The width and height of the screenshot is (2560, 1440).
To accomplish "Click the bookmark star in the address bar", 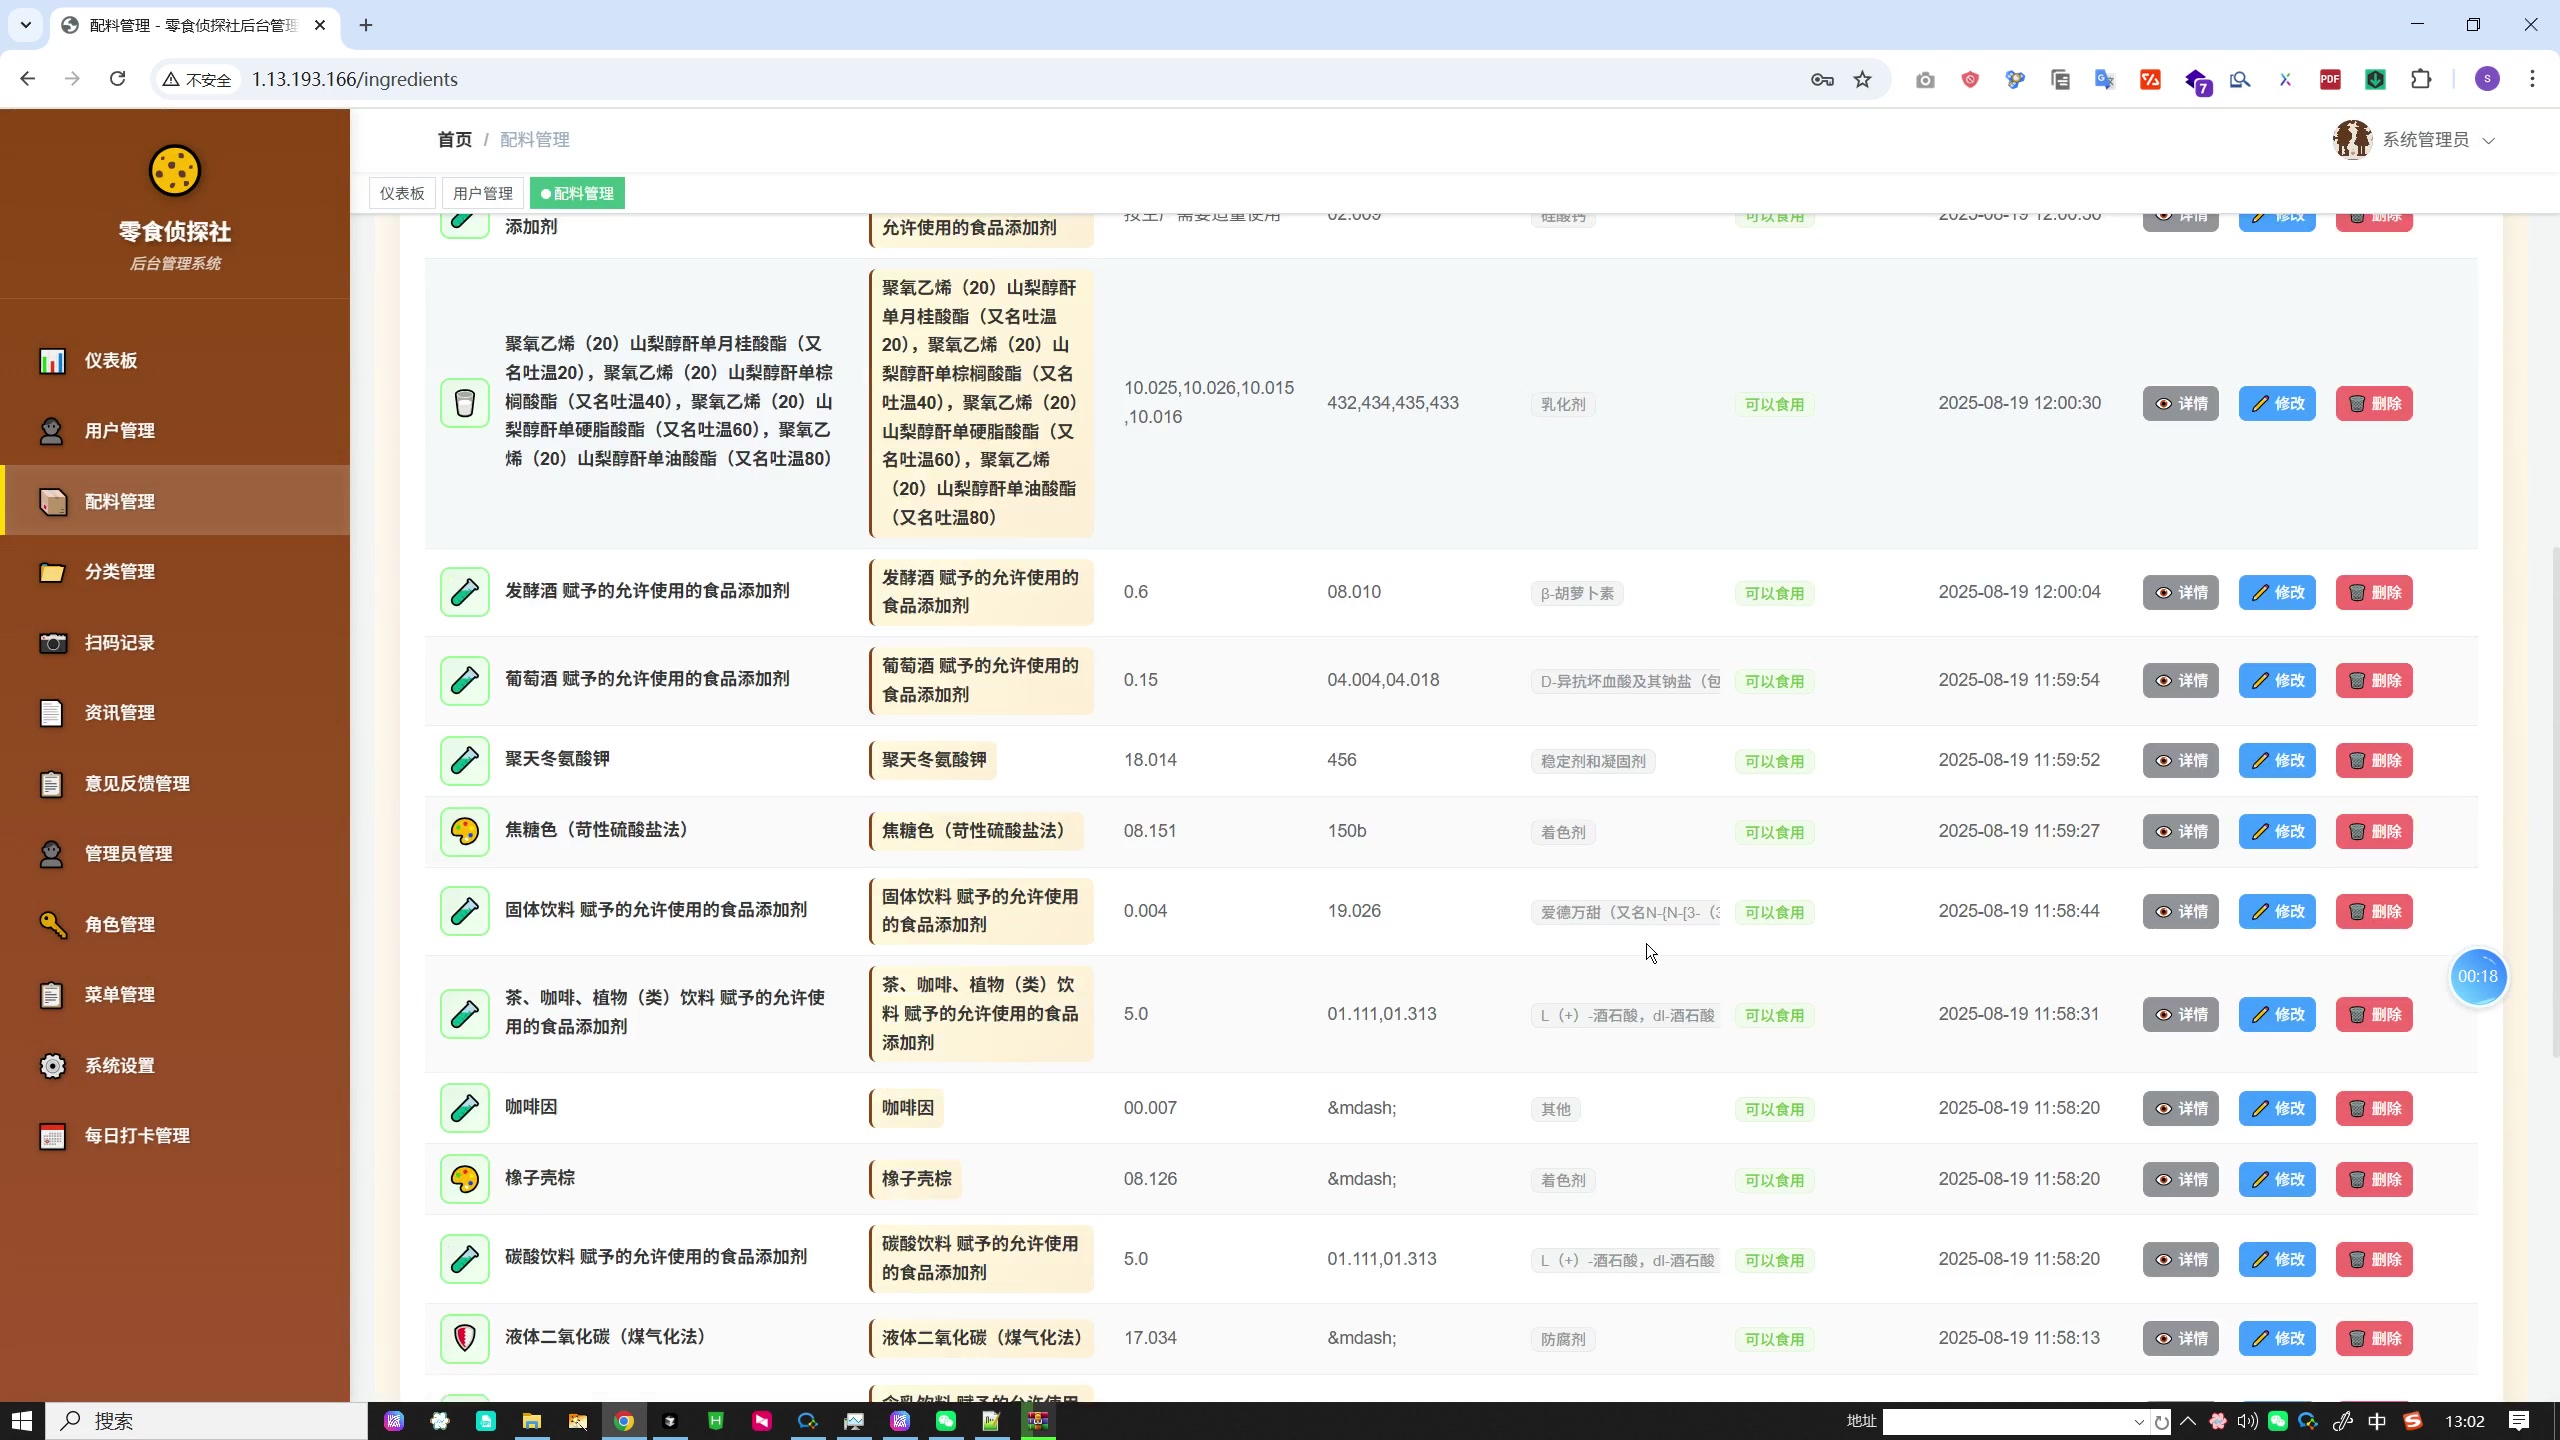I will pos(1862,79).
